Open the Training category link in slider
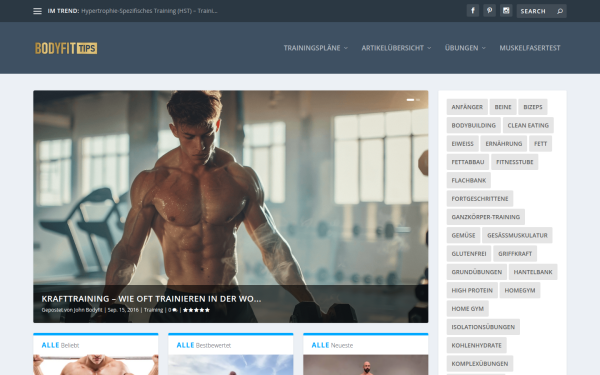600x375 pixels. 153,310
